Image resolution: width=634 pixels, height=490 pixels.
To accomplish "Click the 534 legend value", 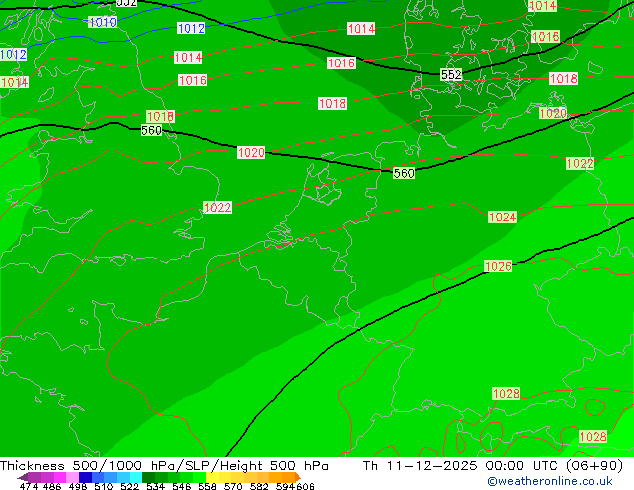I will click(x=155, y=486).
